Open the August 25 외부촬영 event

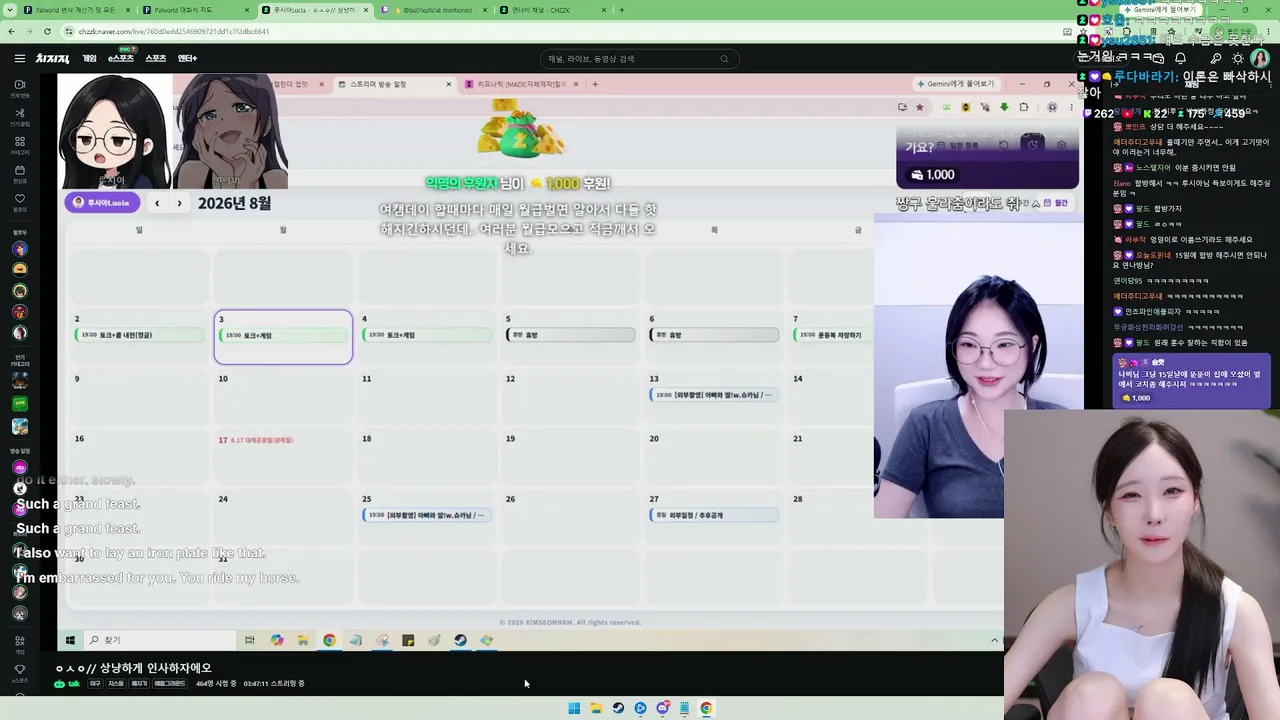pos(427,515)
